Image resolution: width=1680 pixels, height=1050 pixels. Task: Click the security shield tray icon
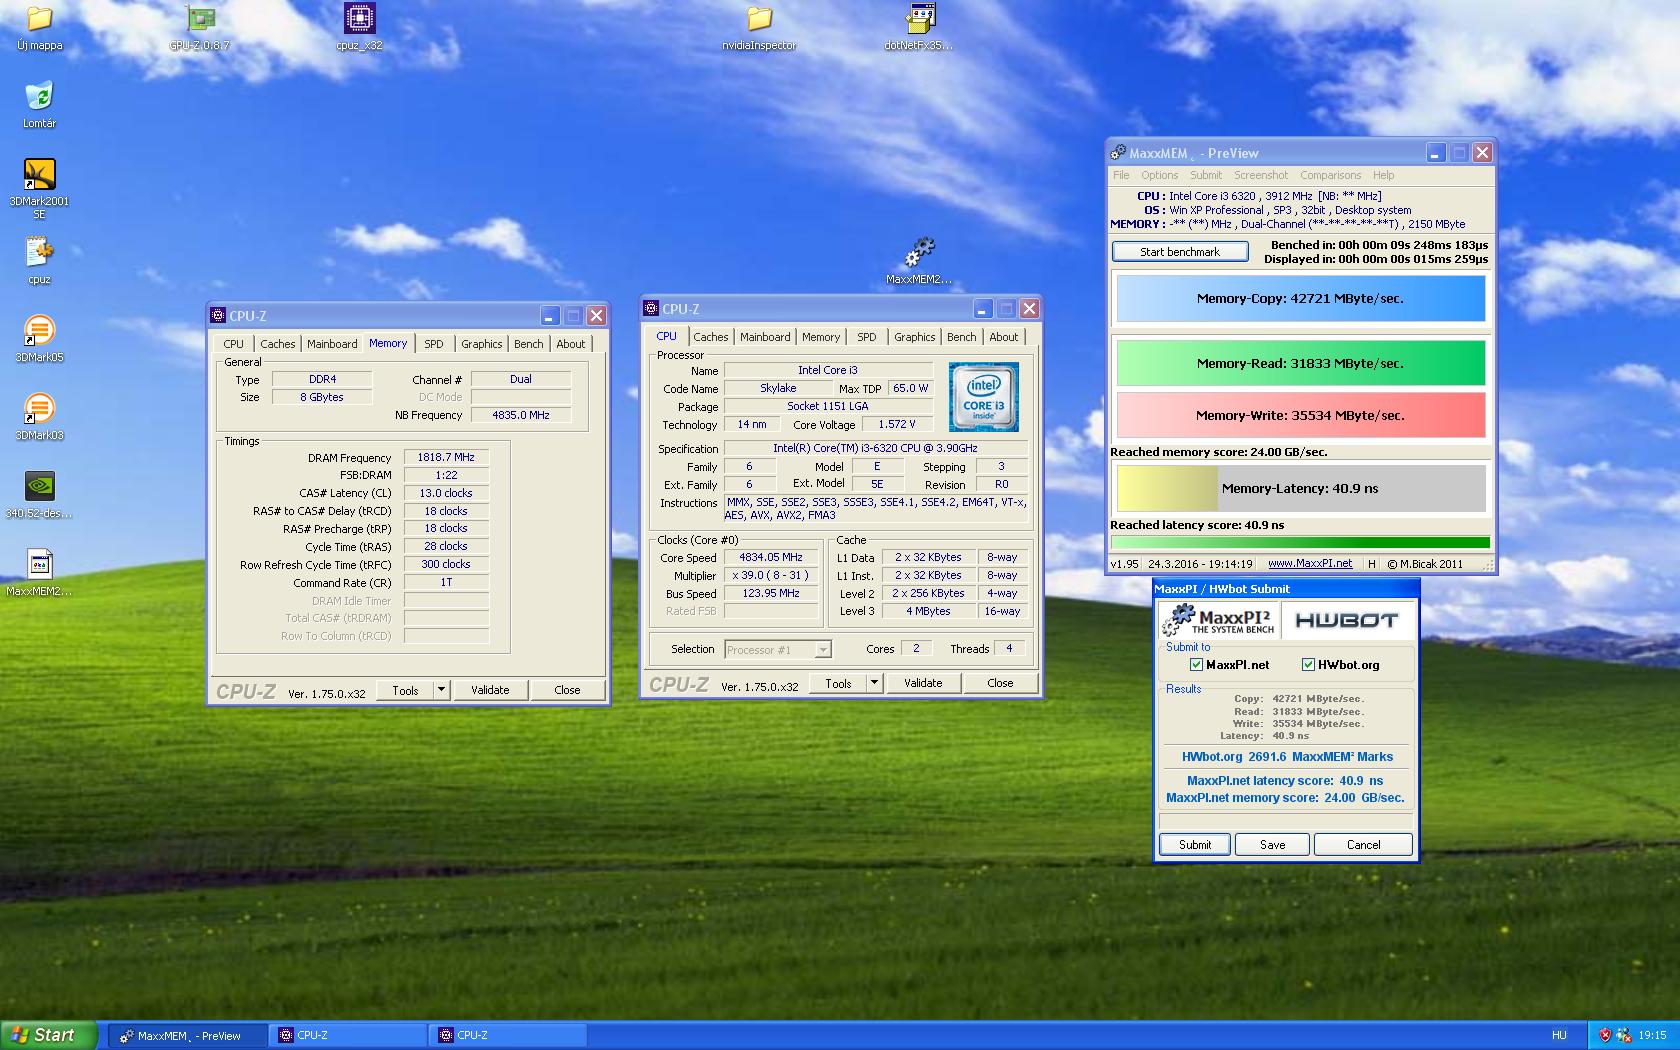point(1605,1035)
